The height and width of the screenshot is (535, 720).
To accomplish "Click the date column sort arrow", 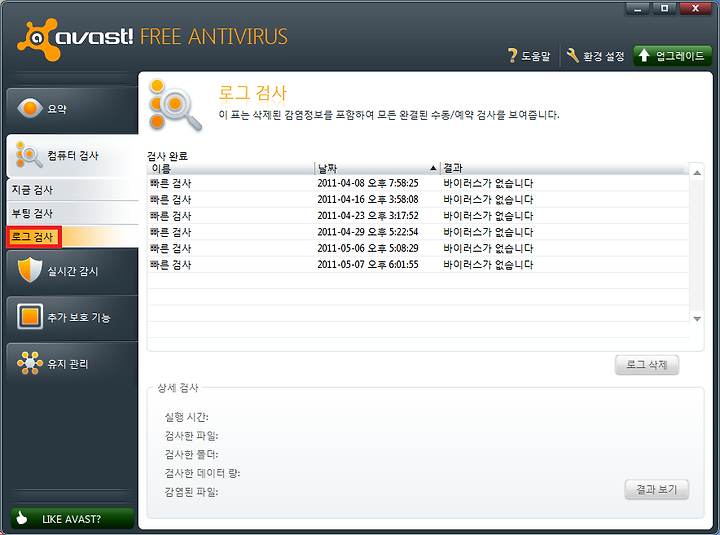I will click(x=433, y=168).
